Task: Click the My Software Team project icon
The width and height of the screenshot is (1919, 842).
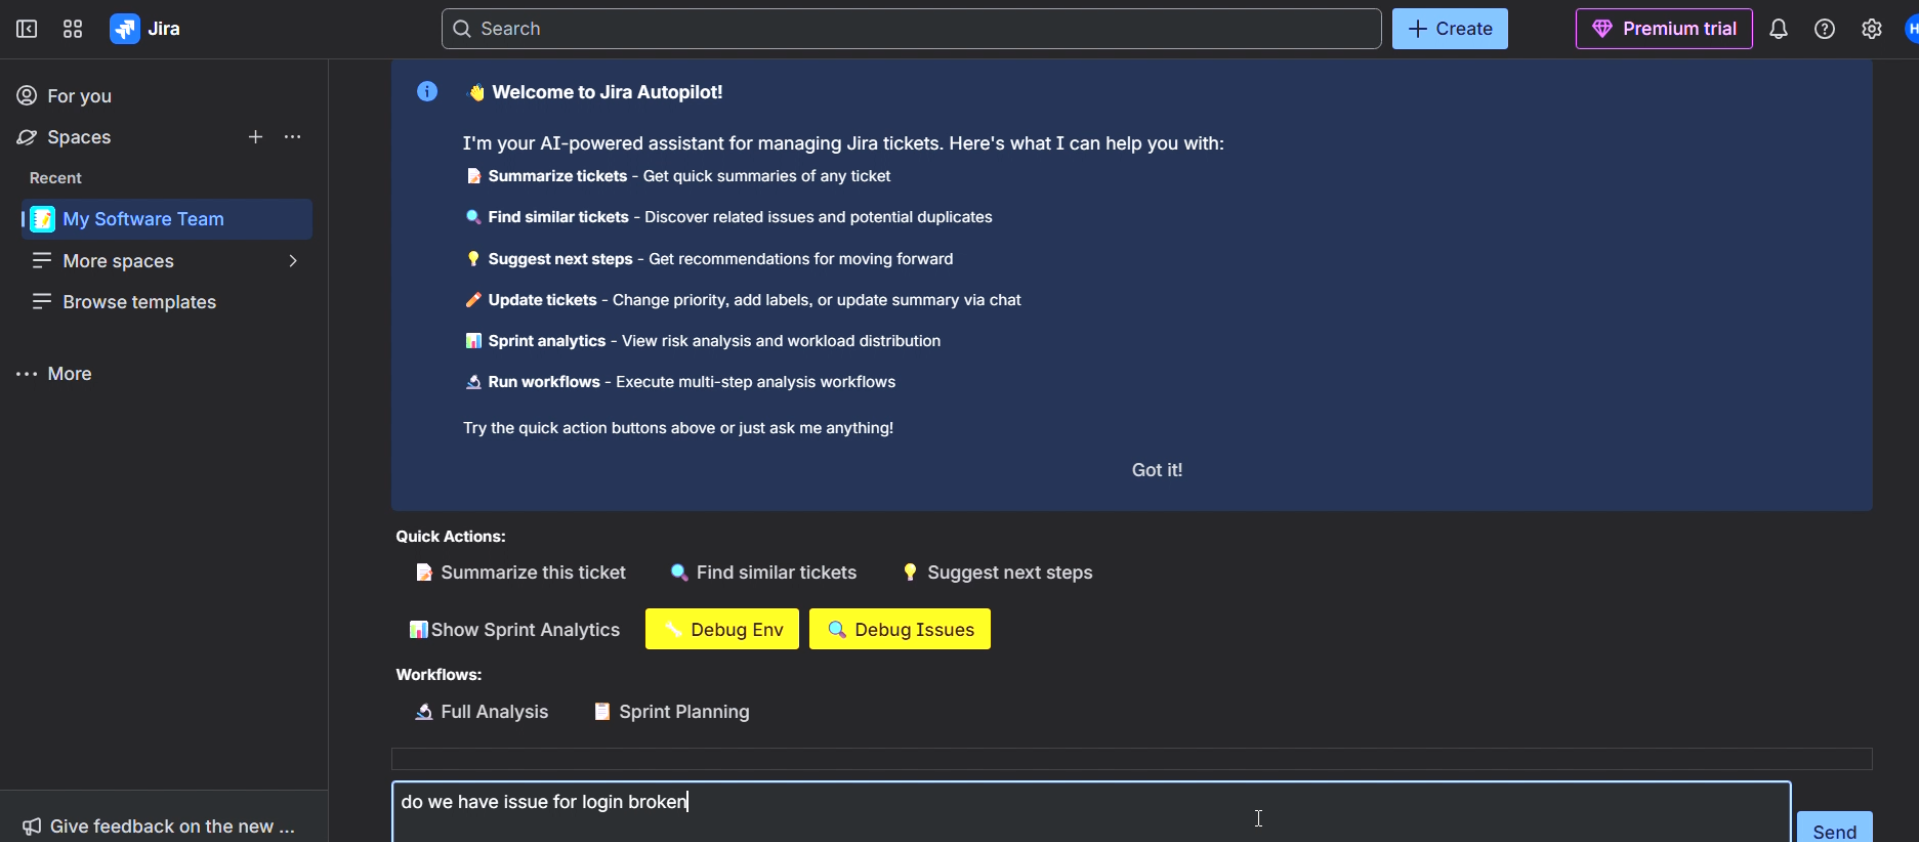Action: (42, 219)
